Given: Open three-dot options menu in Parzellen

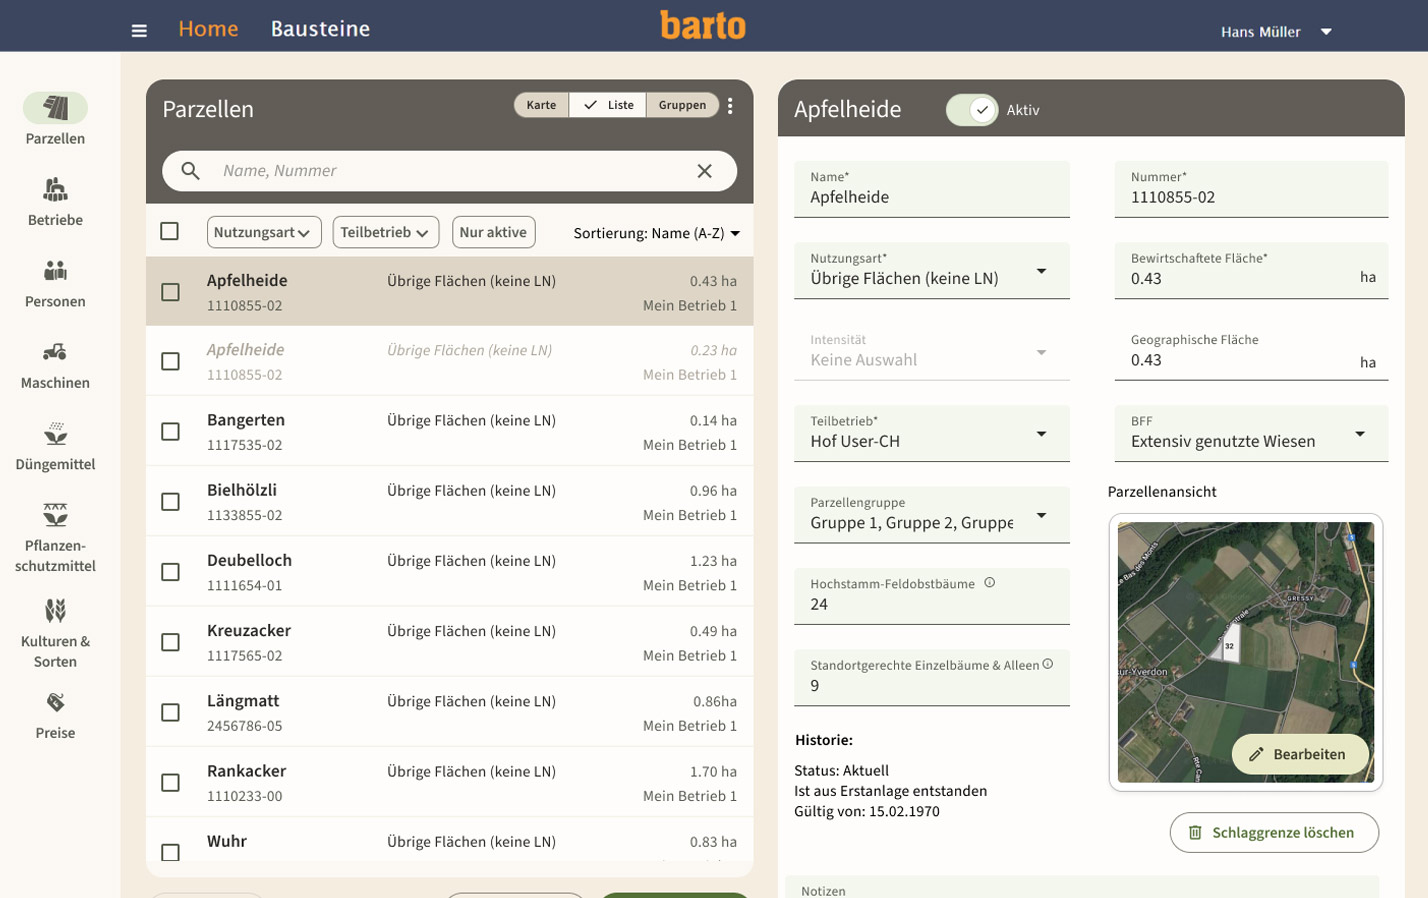Looking at the screenshot, I should coord(731,106).
